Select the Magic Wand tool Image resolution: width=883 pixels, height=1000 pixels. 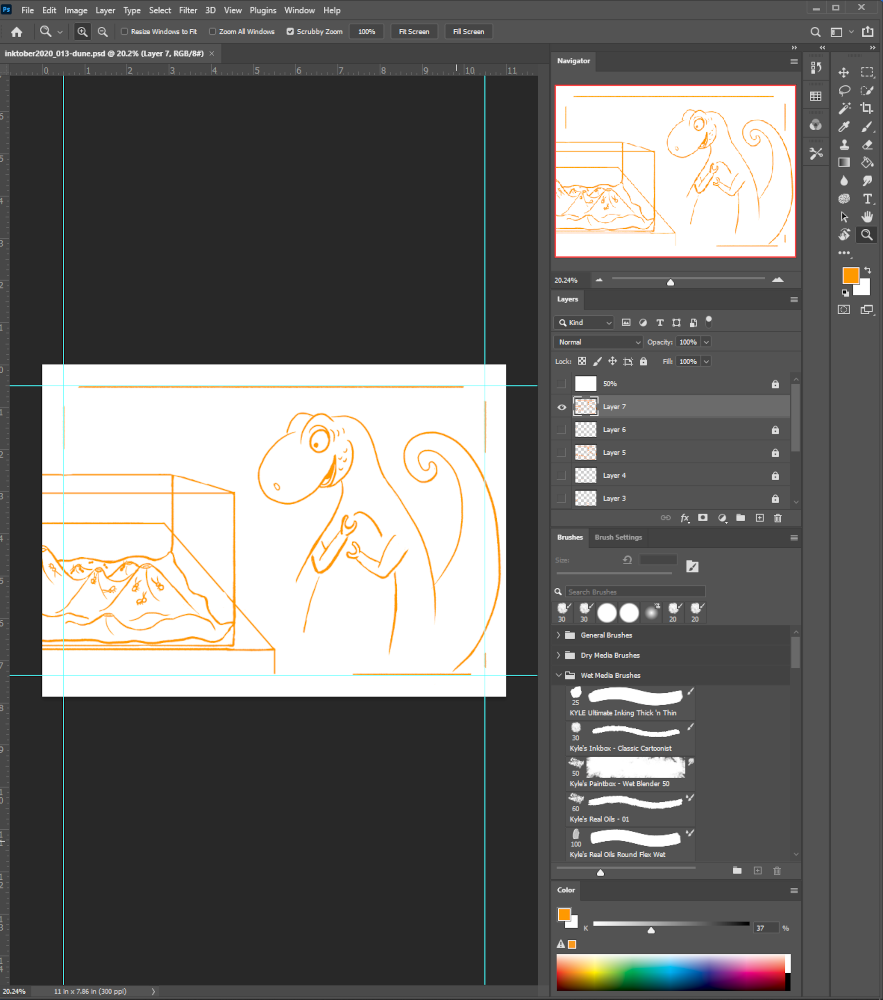pyautogui.click(x=844, y=108)
